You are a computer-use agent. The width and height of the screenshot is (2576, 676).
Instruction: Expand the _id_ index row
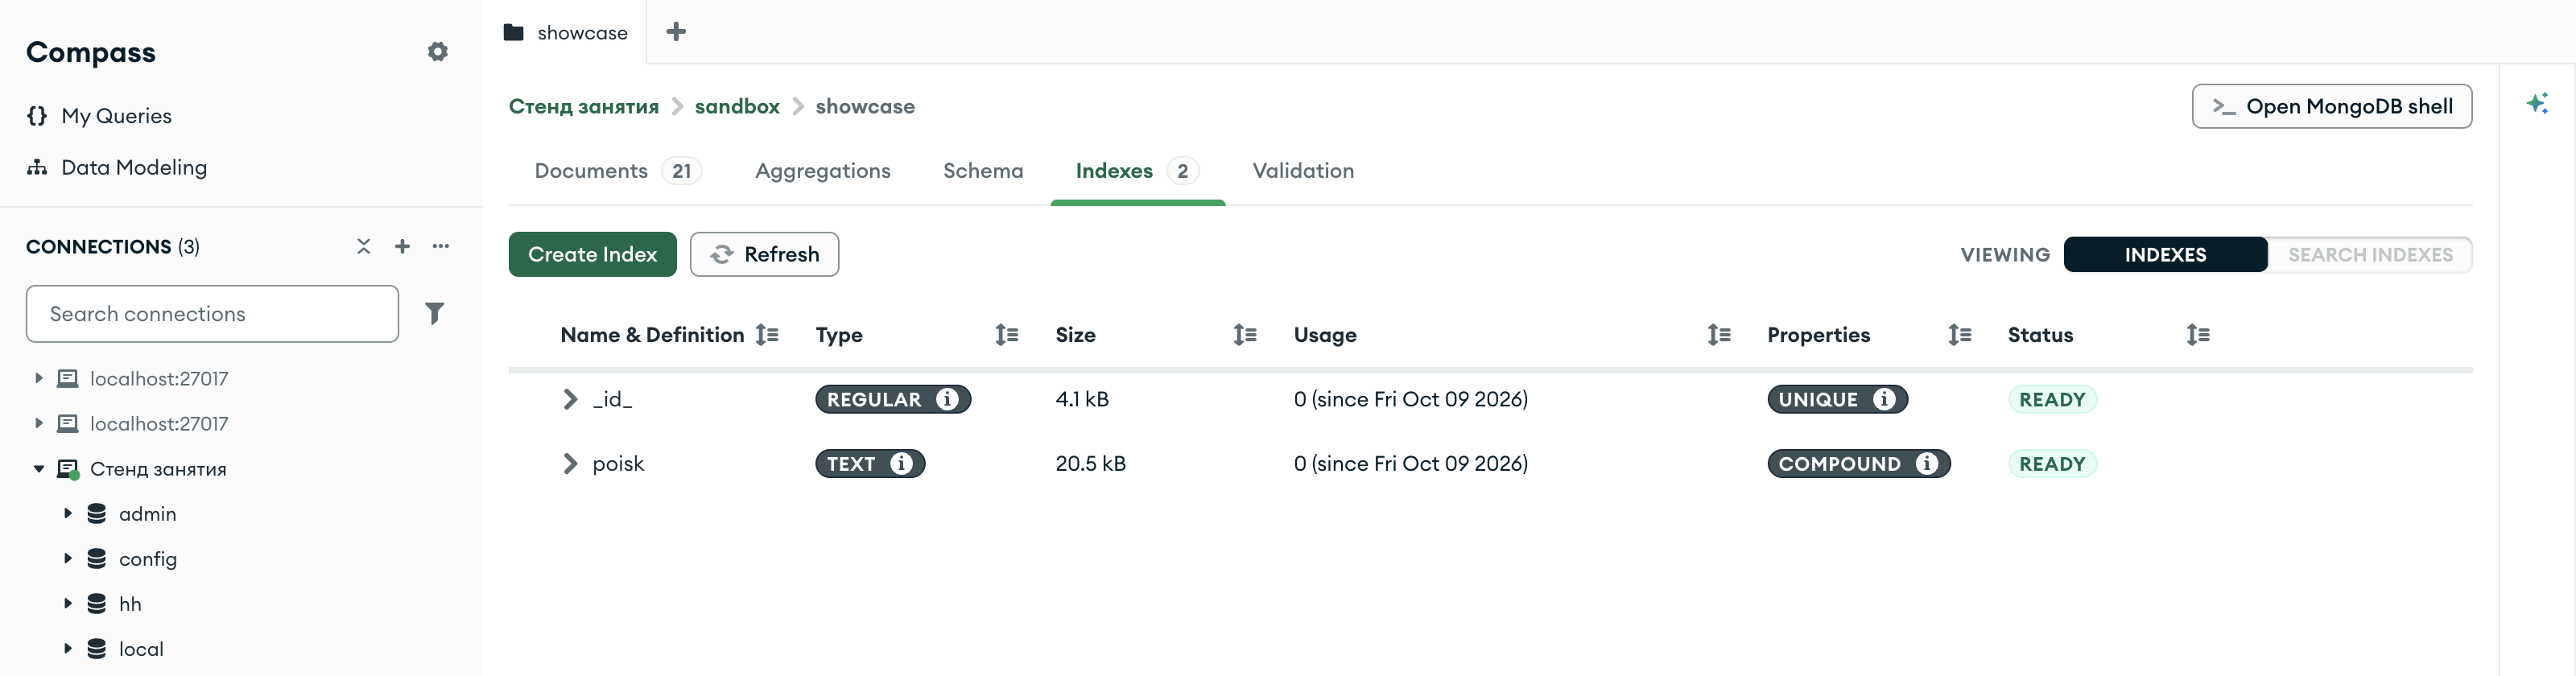[x=570, y=399]
